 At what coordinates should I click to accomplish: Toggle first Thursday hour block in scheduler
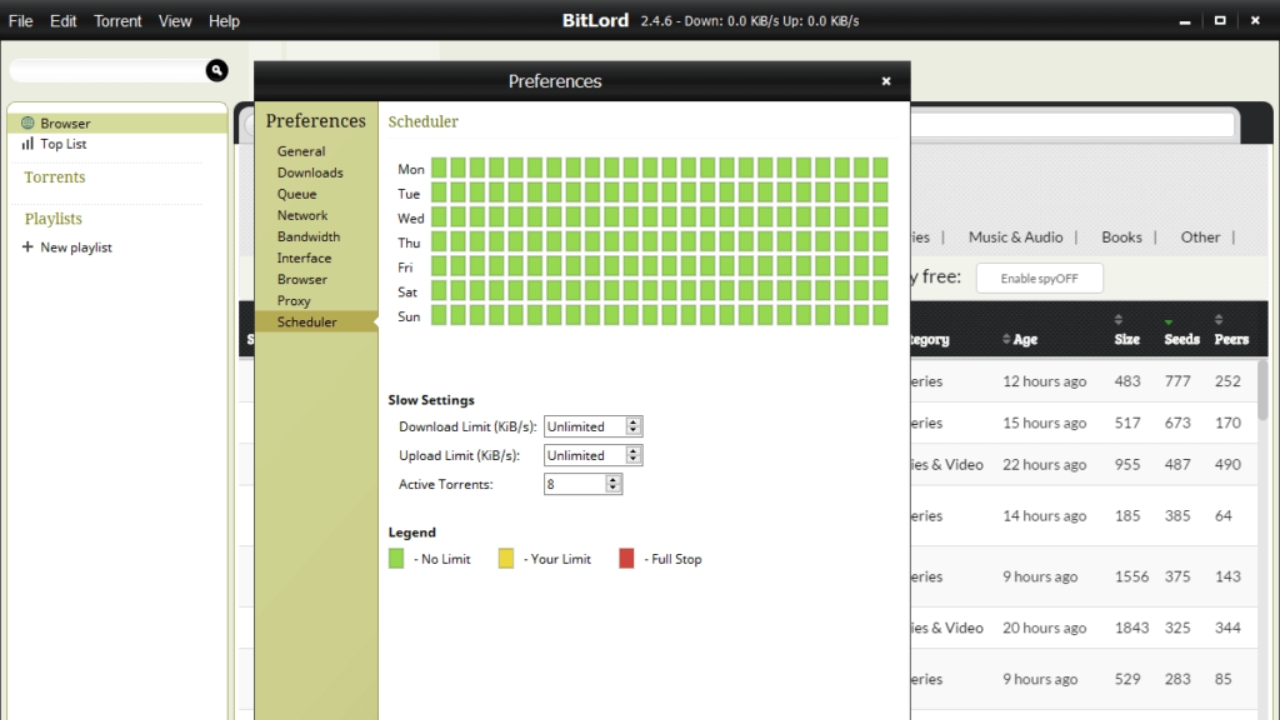[x=439, y=241]
